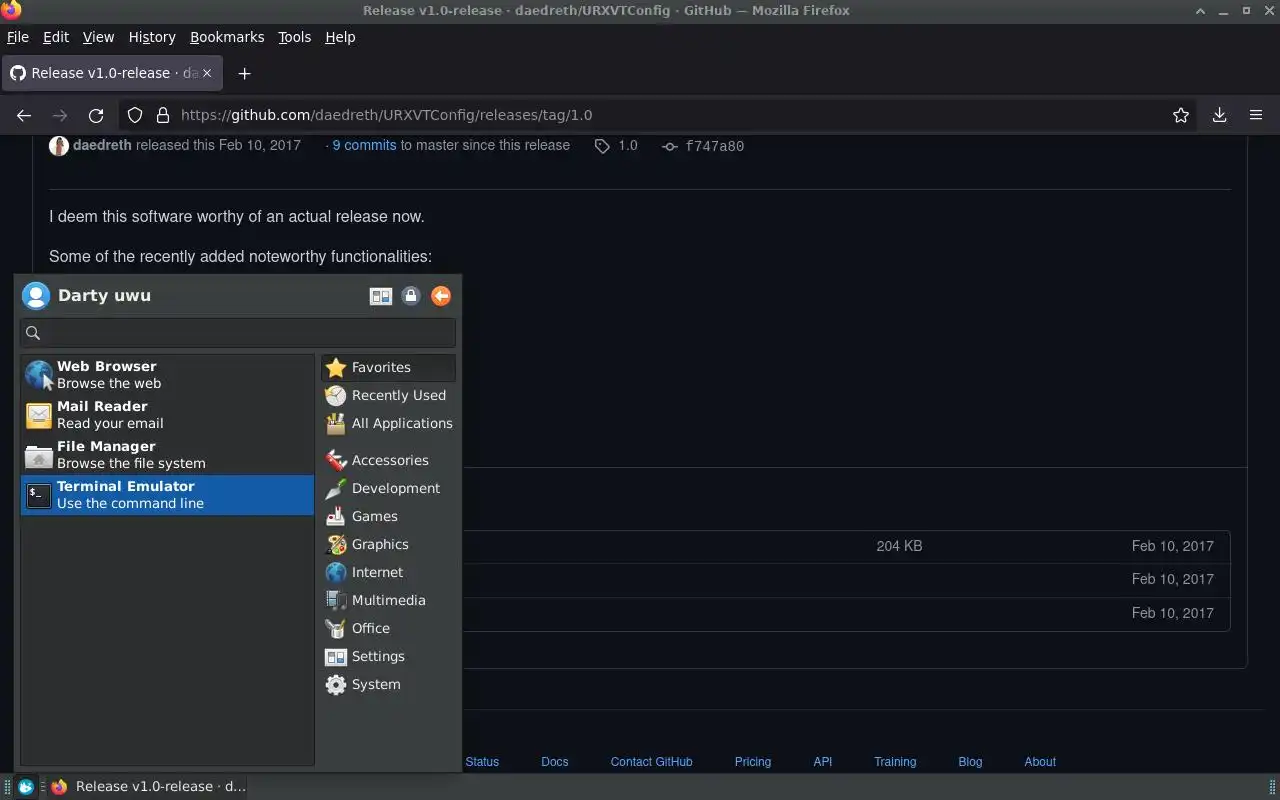Launch Terminal Emulator

(167, 495)
